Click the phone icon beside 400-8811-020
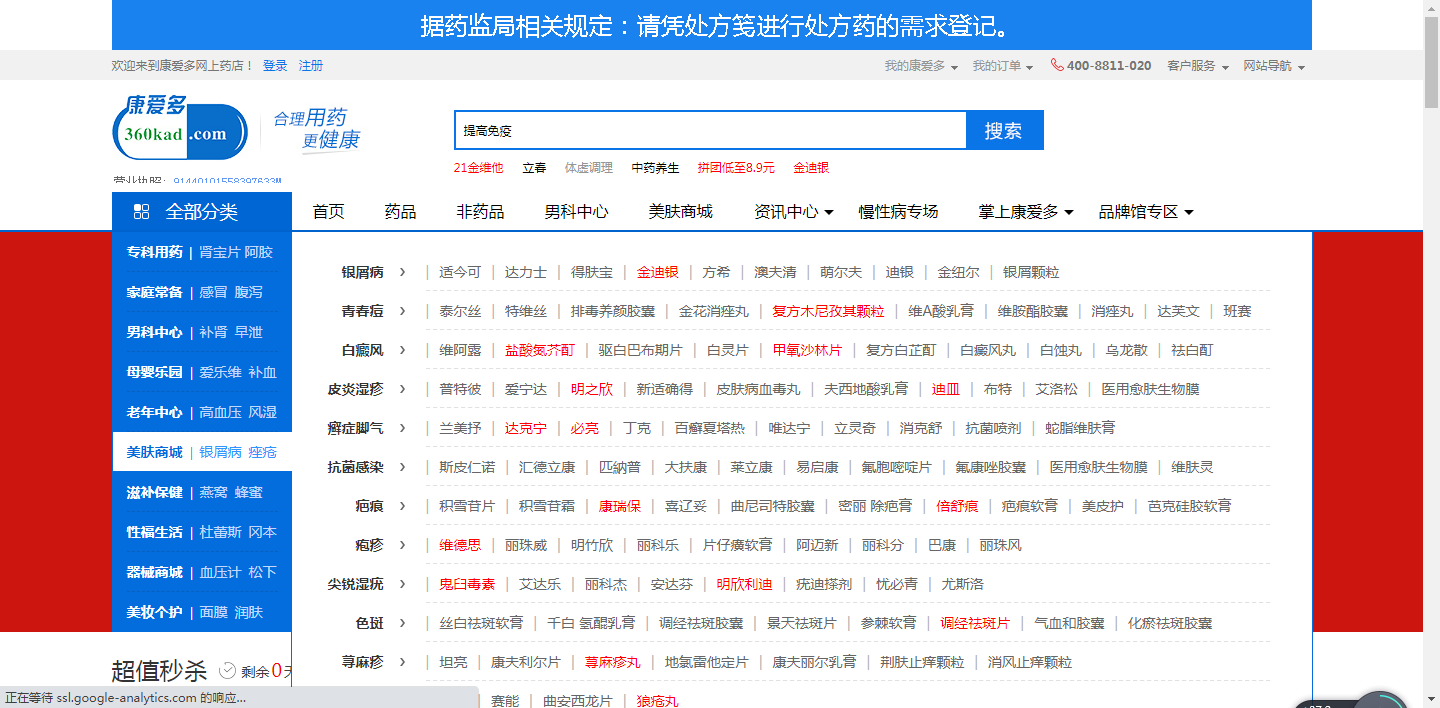Screen dimensions: 1440x708 (x=1057, y=65)
